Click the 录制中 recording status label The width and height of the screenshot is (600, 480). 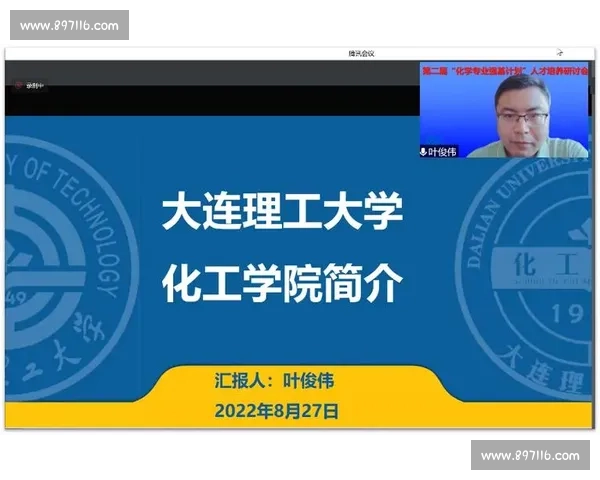(x=35, y=86)
